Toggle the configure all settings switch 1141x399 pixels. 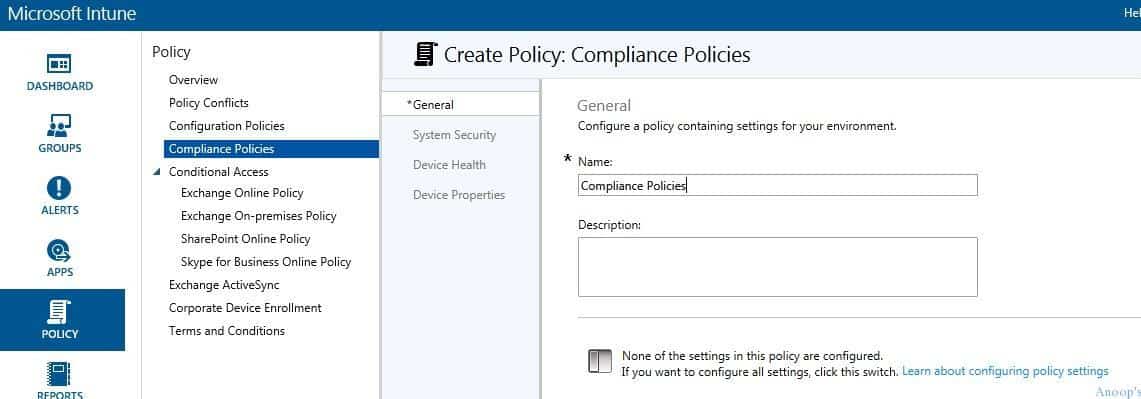click(600, 361)
